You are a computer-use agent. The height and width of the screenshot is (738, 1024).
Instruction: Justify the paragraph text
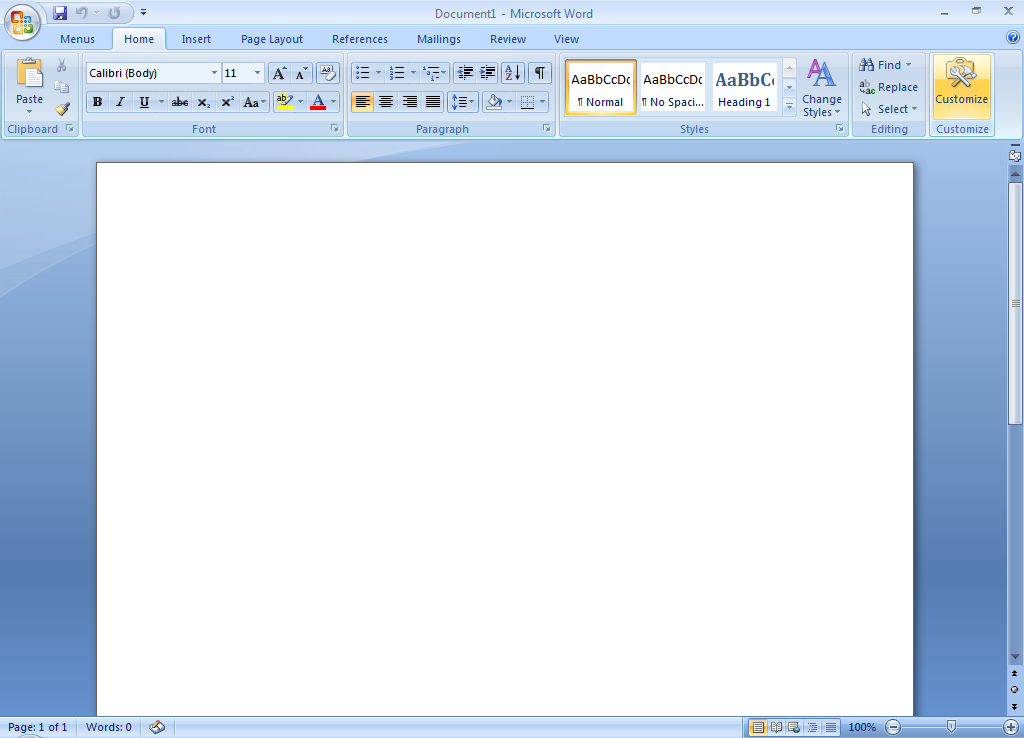coord(433,101)
